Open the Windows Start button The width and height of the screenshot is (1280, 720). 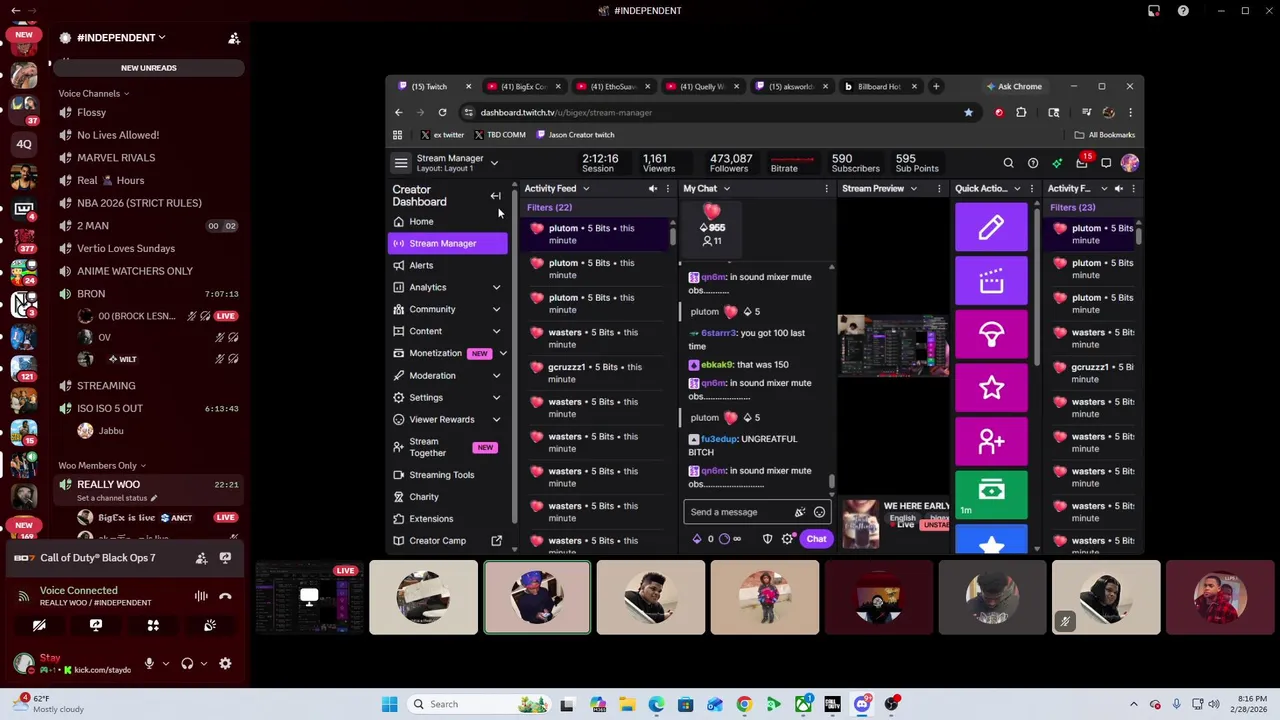[390, 704]
